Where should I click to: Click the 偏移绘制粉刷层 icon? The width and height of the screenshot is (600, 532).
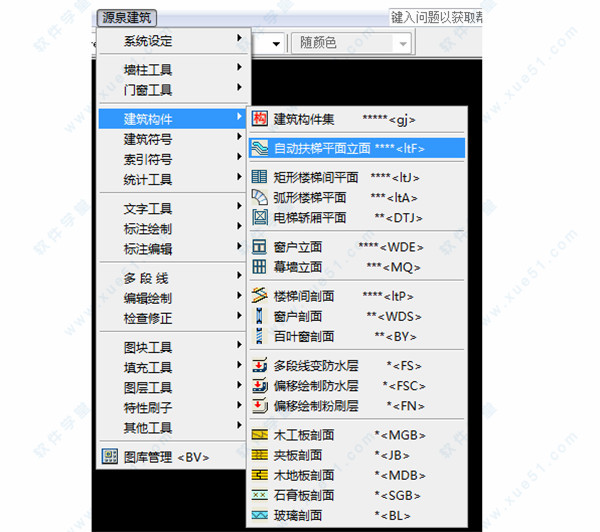pyautogui.click(x=259, y=405)
